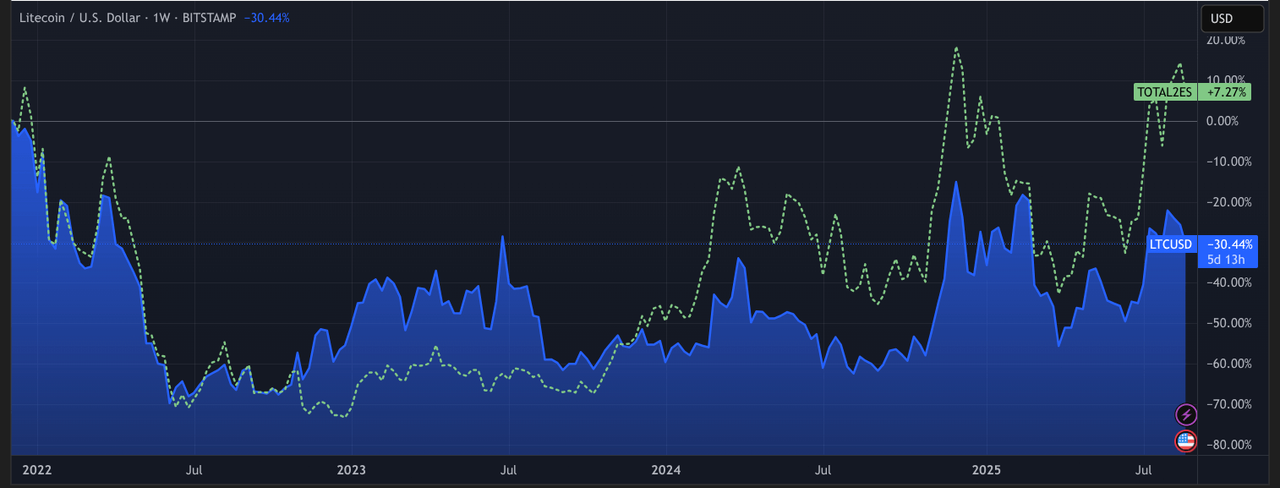Click the 2022 time axis label
Image resolution: width=1280 pixels, height=488 pixels.
37,469
